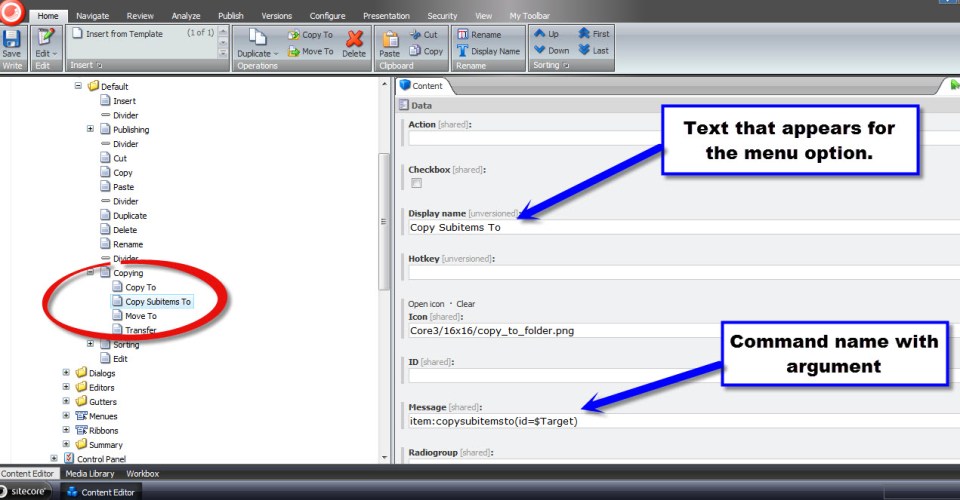Click the Save icon in ribbon
This screenshot has width=960, height=500.
11,39
